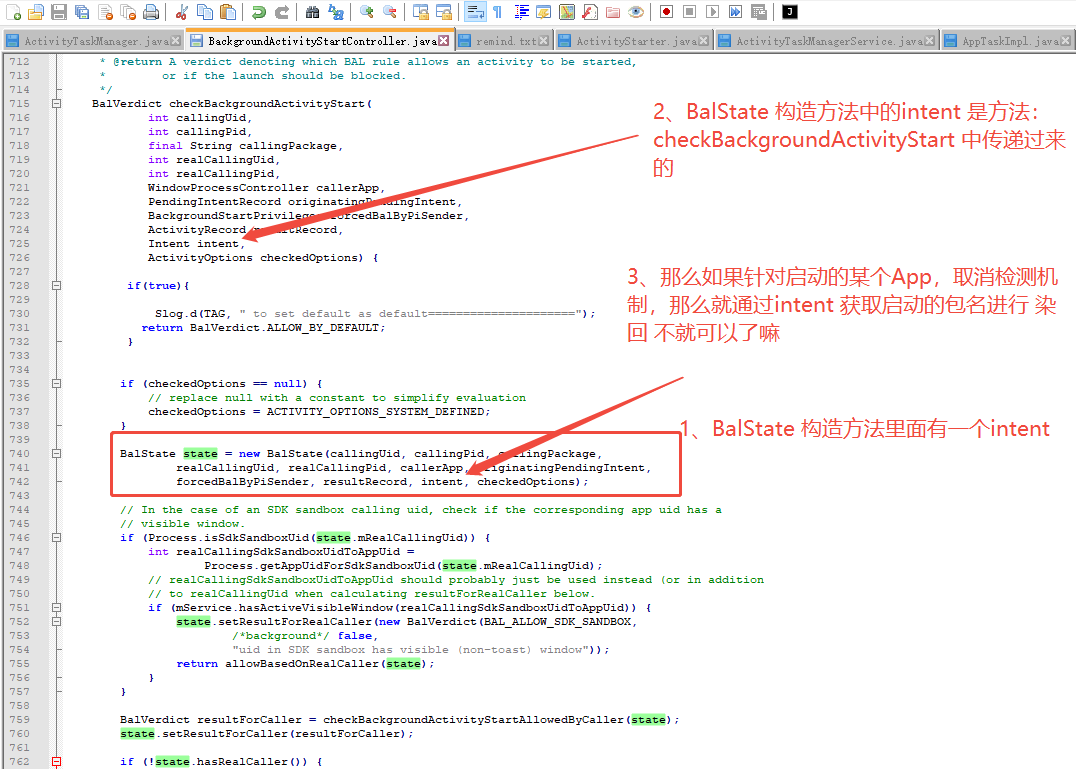Save all open files
This screenshot has width=1076, height=769.
click(82, 12)
